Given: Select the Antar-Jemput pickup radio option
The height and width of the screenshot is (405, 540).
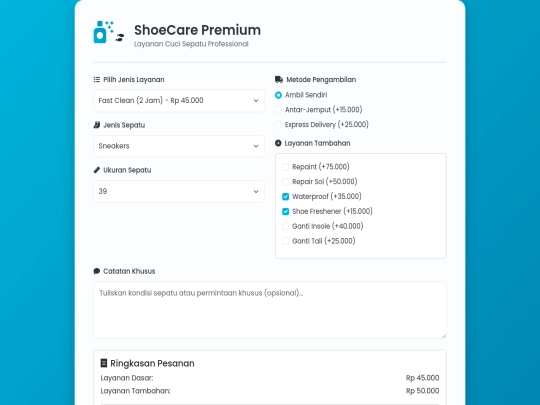Looking at the screenshot, I should (278, 110).
